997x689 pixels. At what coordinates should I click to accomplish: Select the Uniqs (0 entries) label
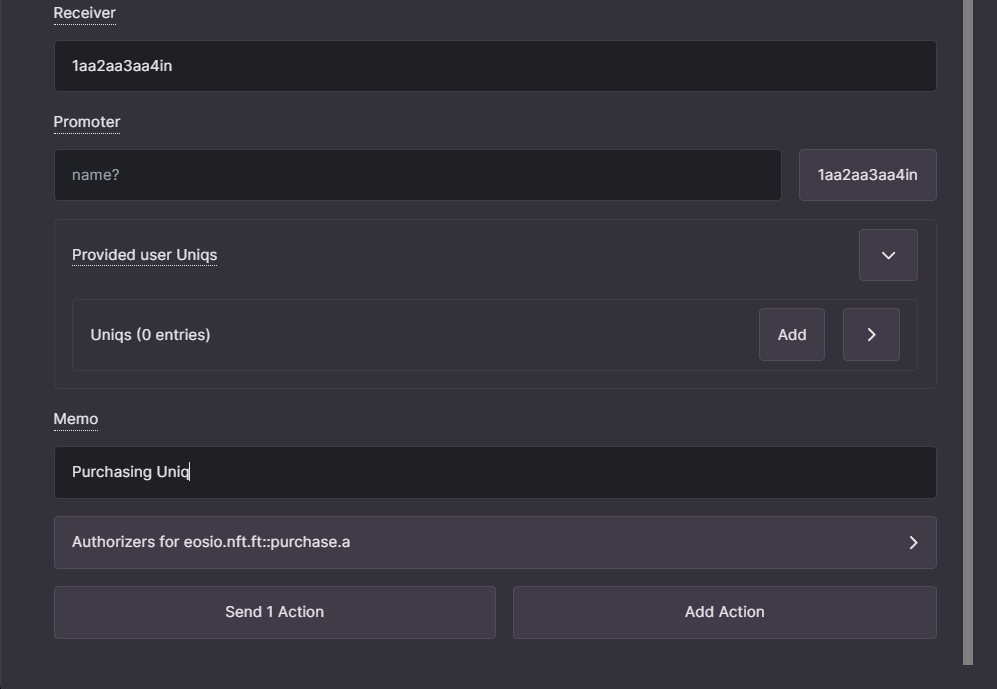tap(150, 335)
